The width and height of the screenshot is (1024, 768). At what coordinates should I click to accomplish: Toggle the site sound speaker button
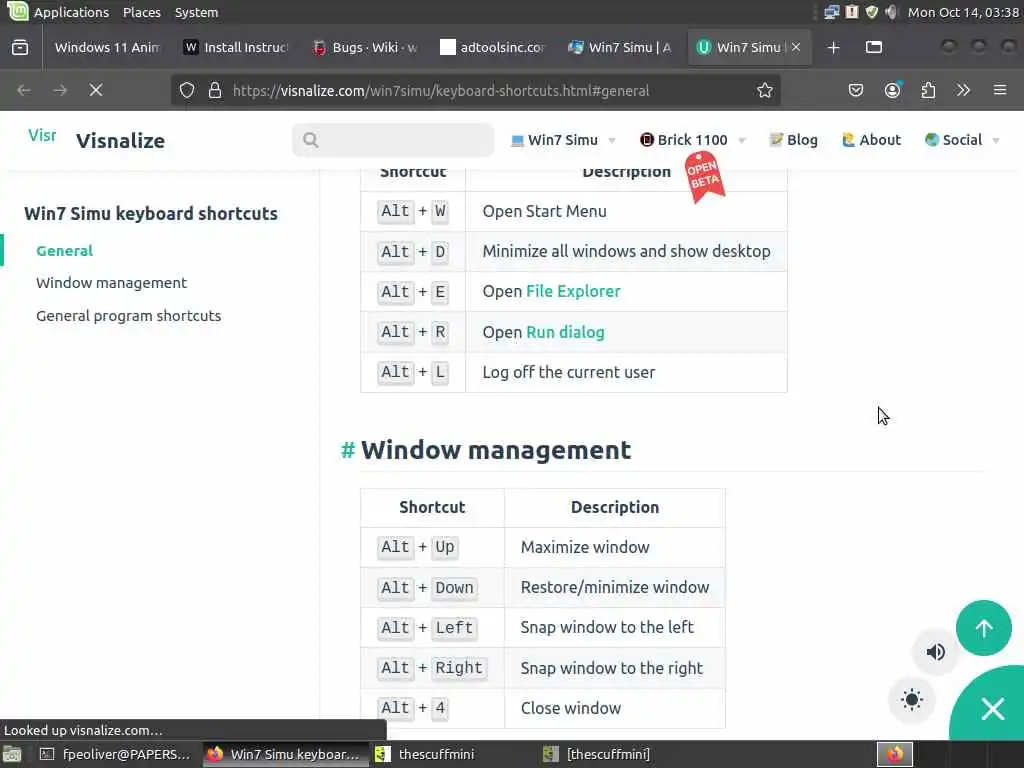click(936, 652)
